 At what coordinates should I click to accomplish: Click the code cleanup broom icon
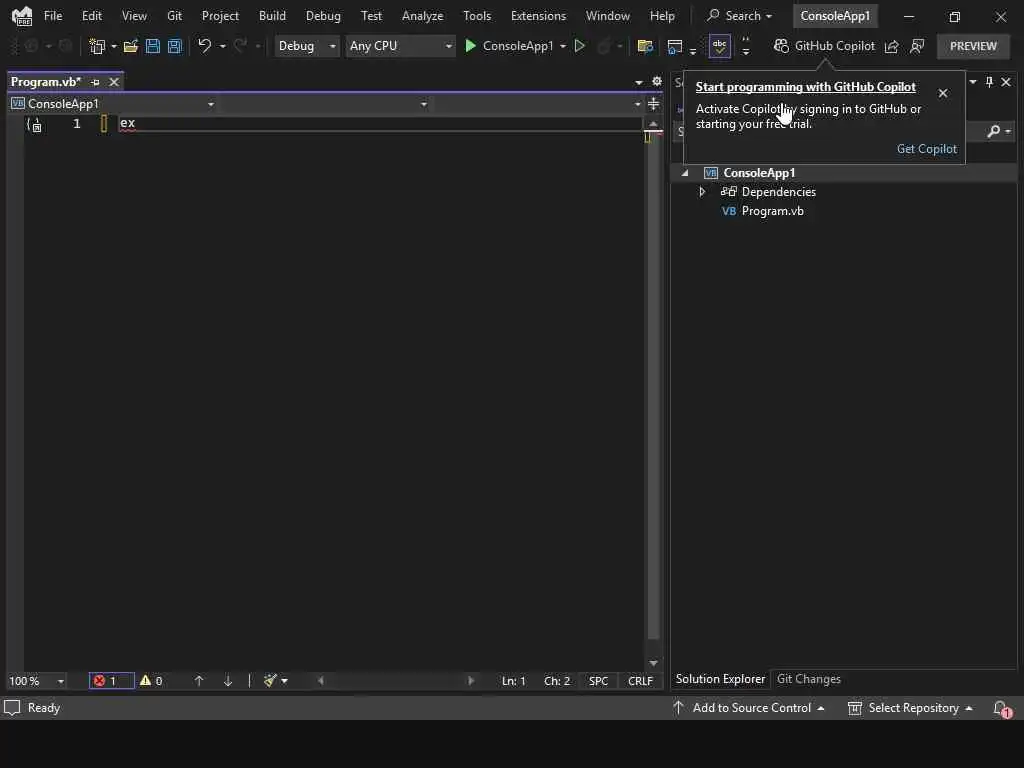tap(270, 680)
